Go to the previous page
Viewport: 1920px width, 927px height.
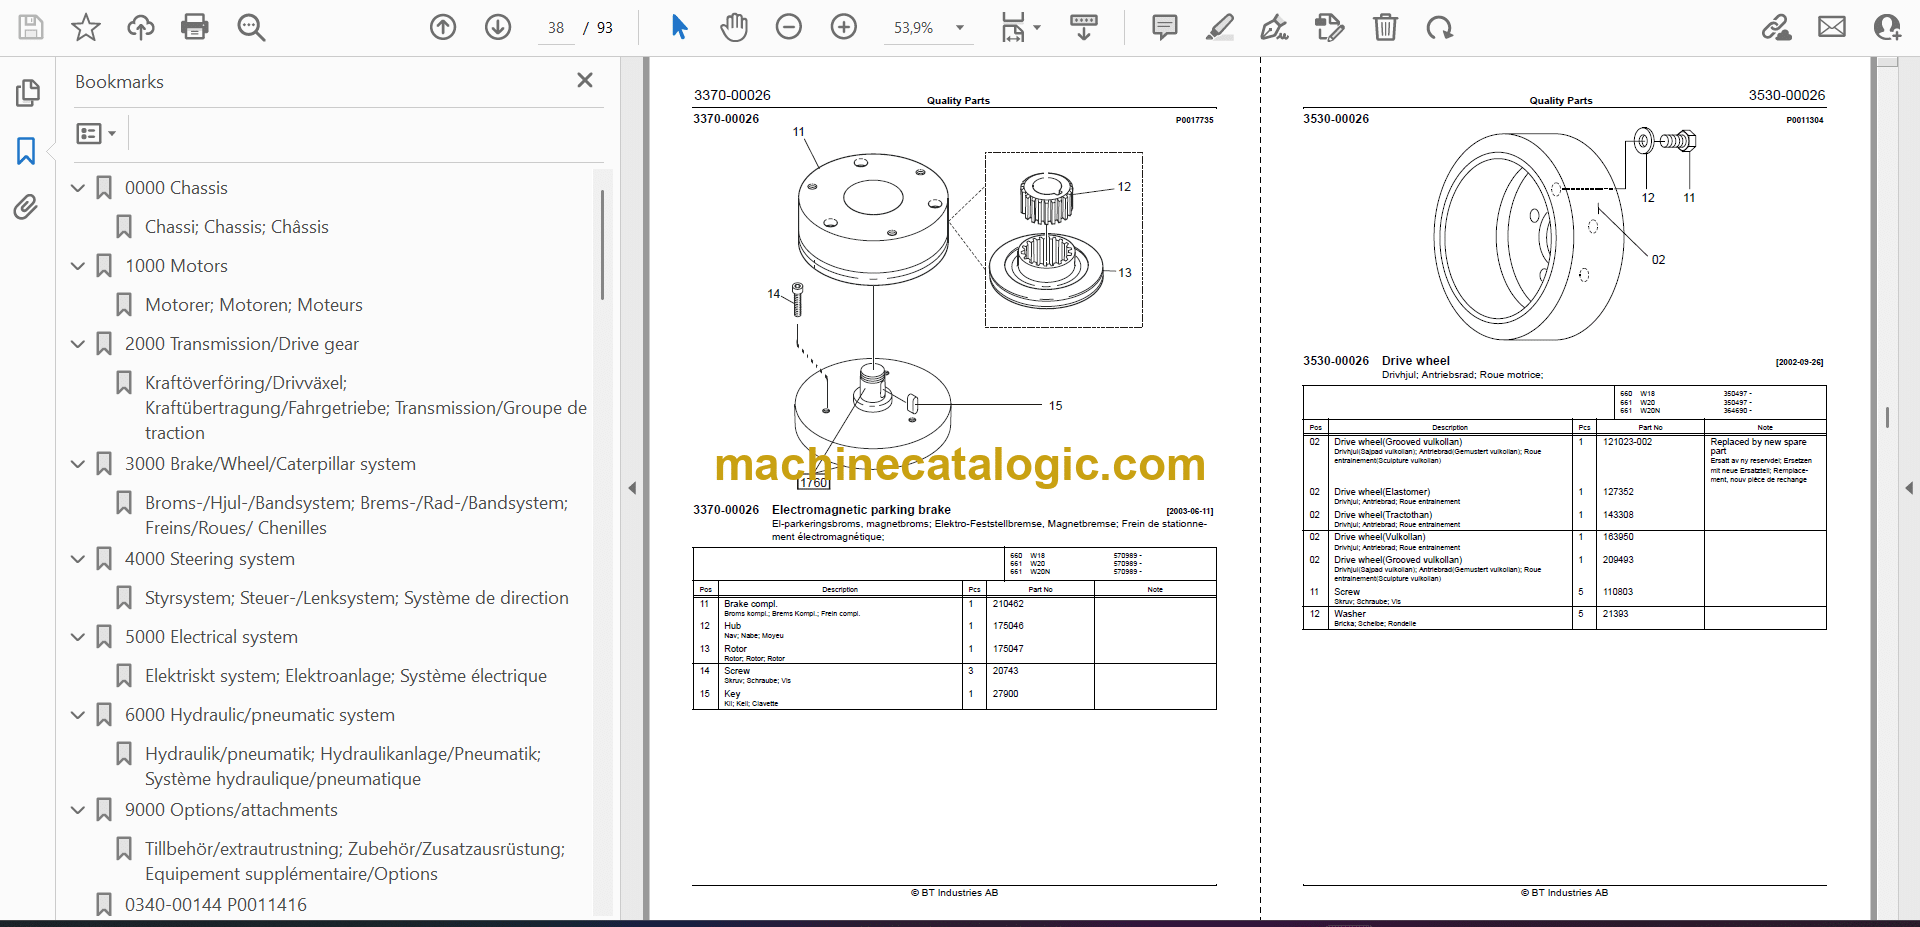pyautogui.click(x=443, y=27)
